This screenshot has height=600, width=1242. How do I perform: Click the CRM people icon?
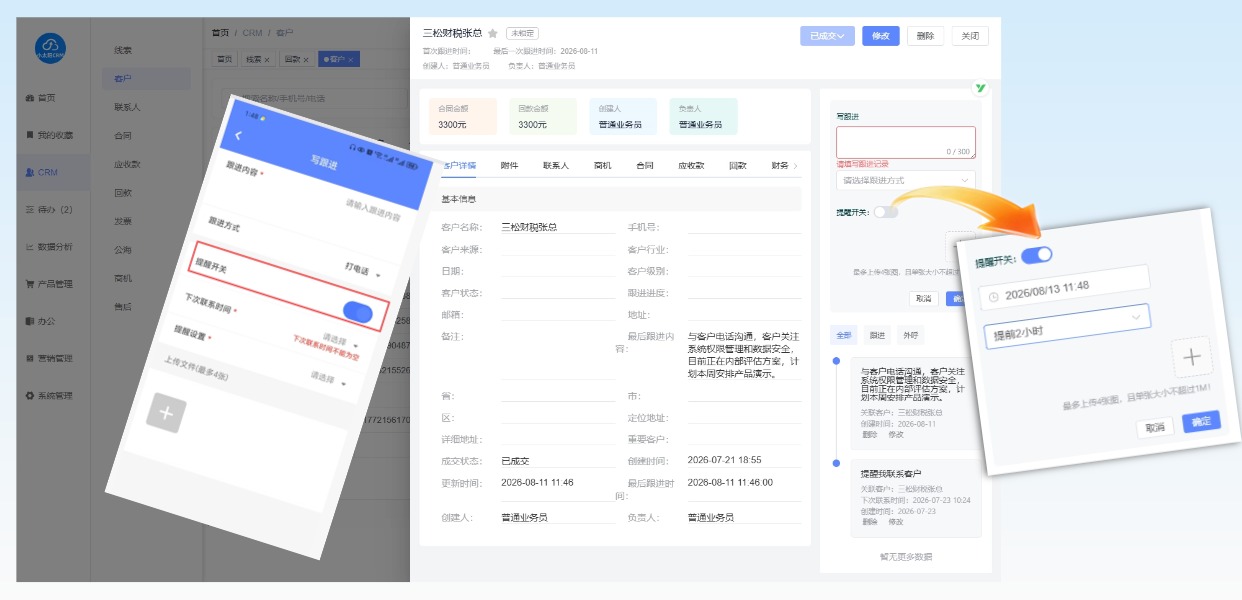click(30, 172)
